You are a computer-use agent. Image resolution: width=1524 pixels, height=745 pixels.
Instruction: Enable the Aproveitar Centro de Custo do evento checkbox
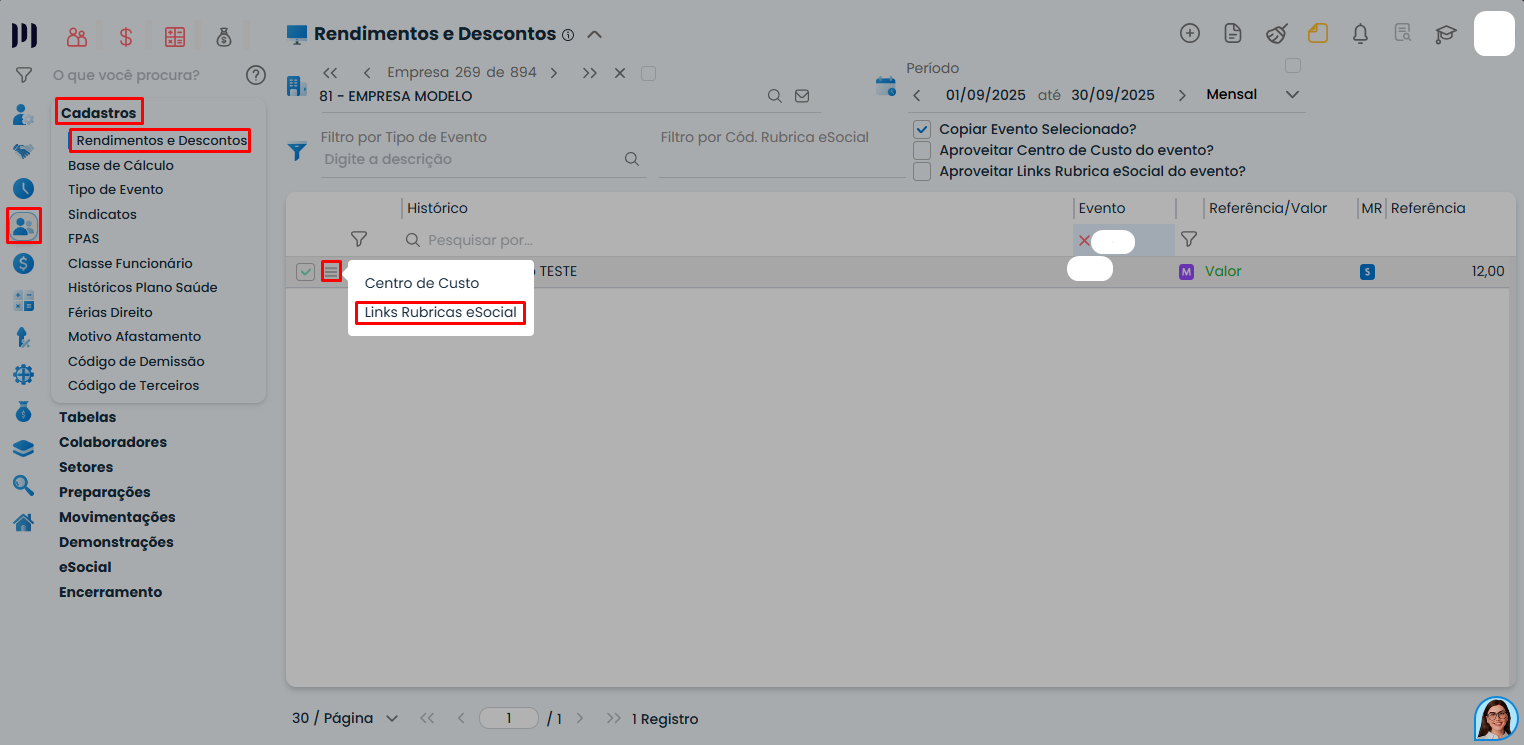coord(921,150)
